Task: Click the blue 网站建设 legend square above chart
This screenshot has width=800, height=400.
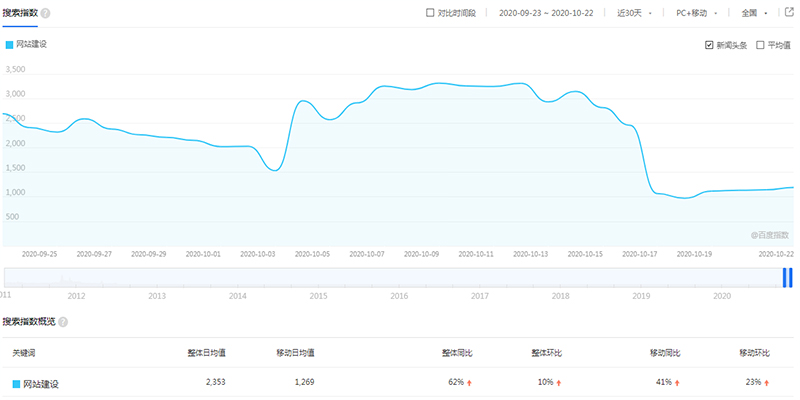Action: [9, 45]
